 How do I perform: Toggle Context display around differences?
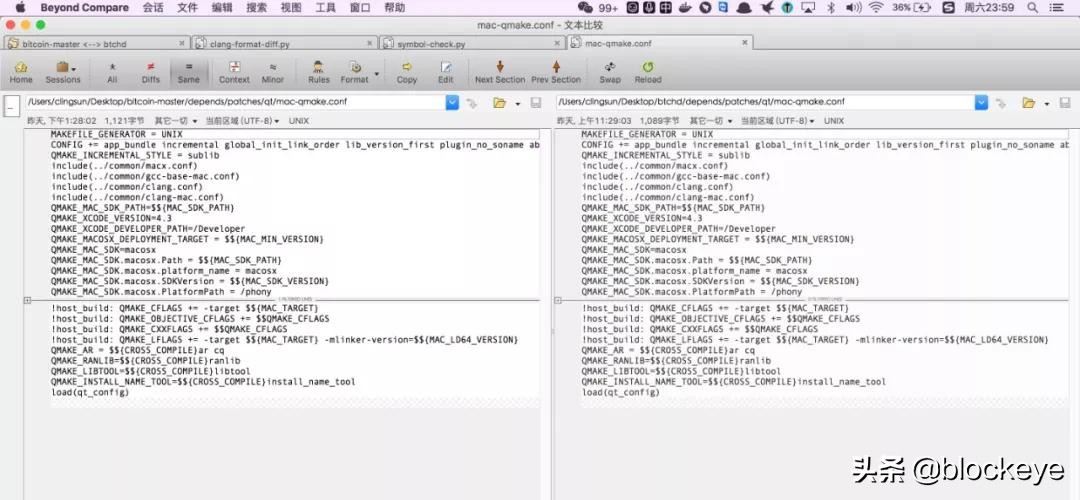click(x=234, y=72)
